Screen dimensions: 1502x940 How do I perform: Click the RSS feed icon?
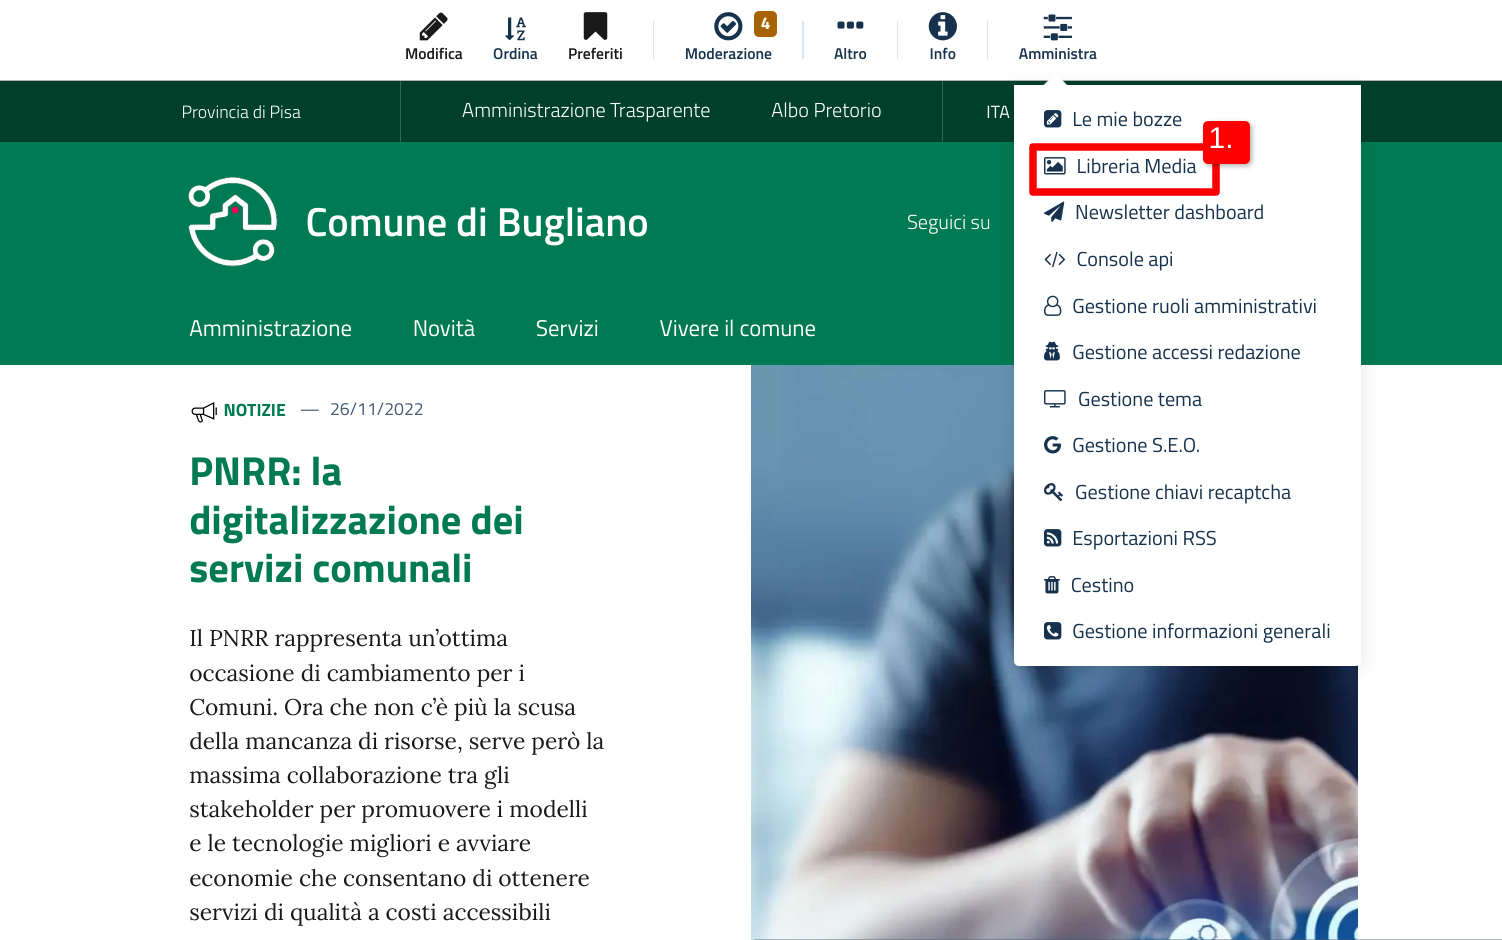(1052, 538)
